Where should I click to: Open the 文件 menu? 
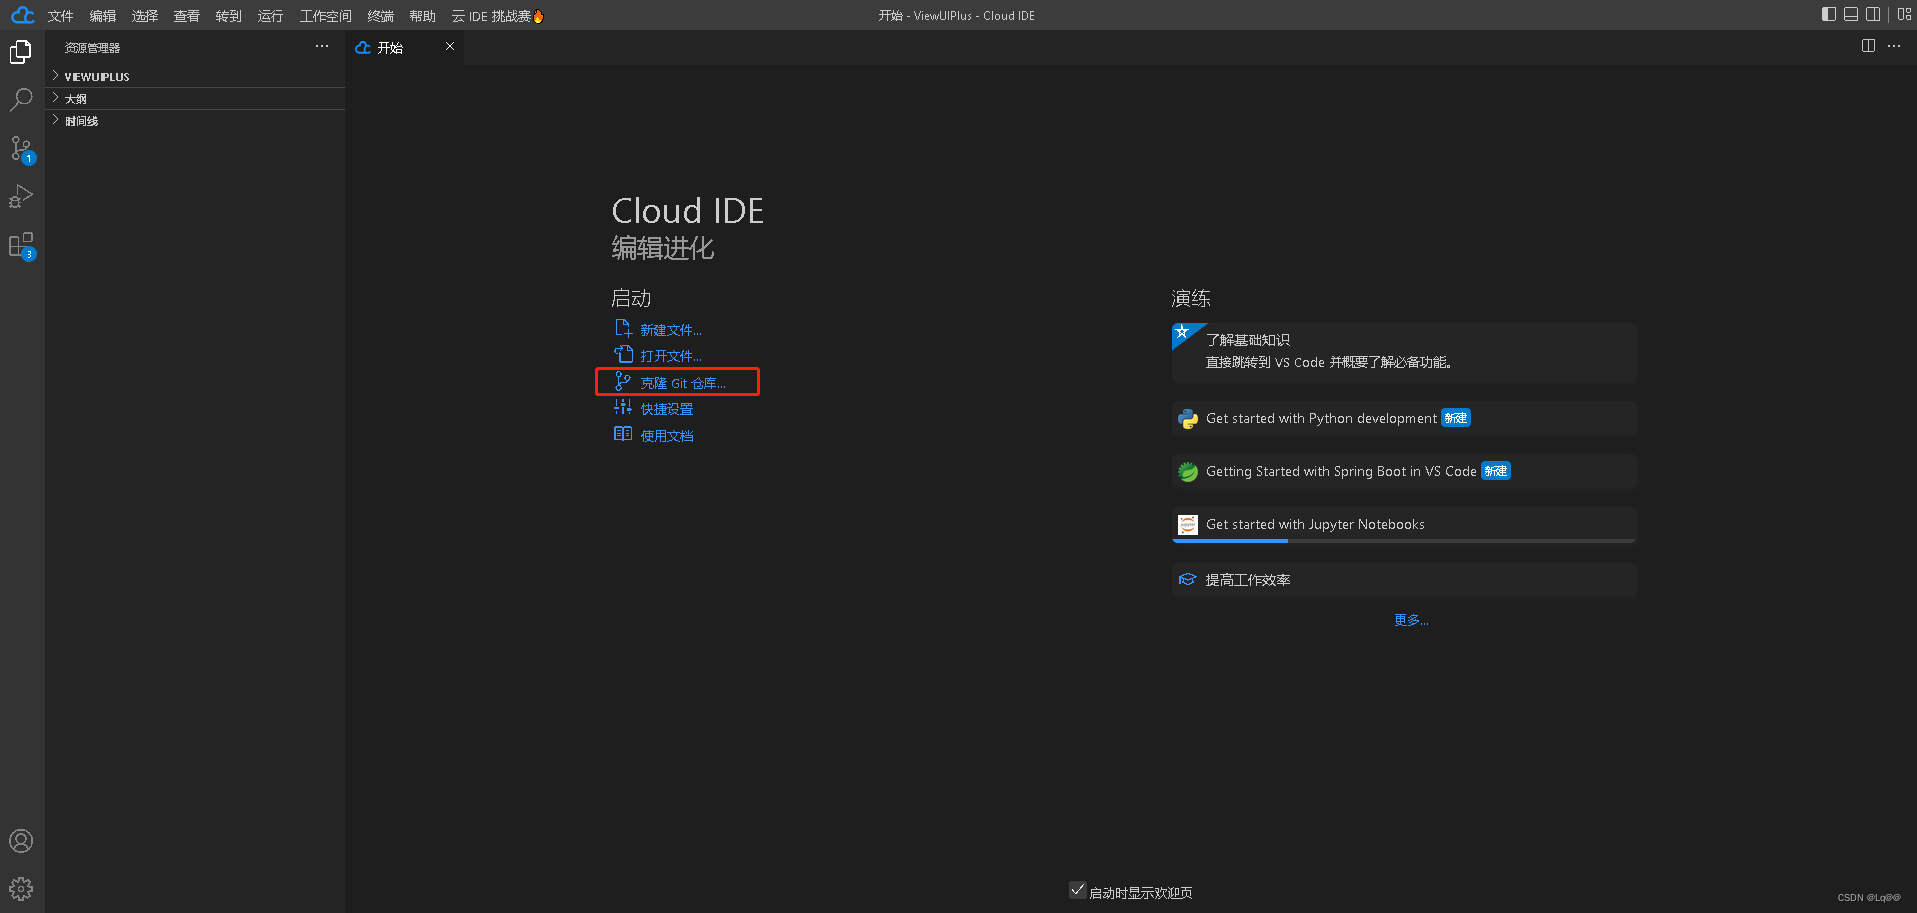61,16
